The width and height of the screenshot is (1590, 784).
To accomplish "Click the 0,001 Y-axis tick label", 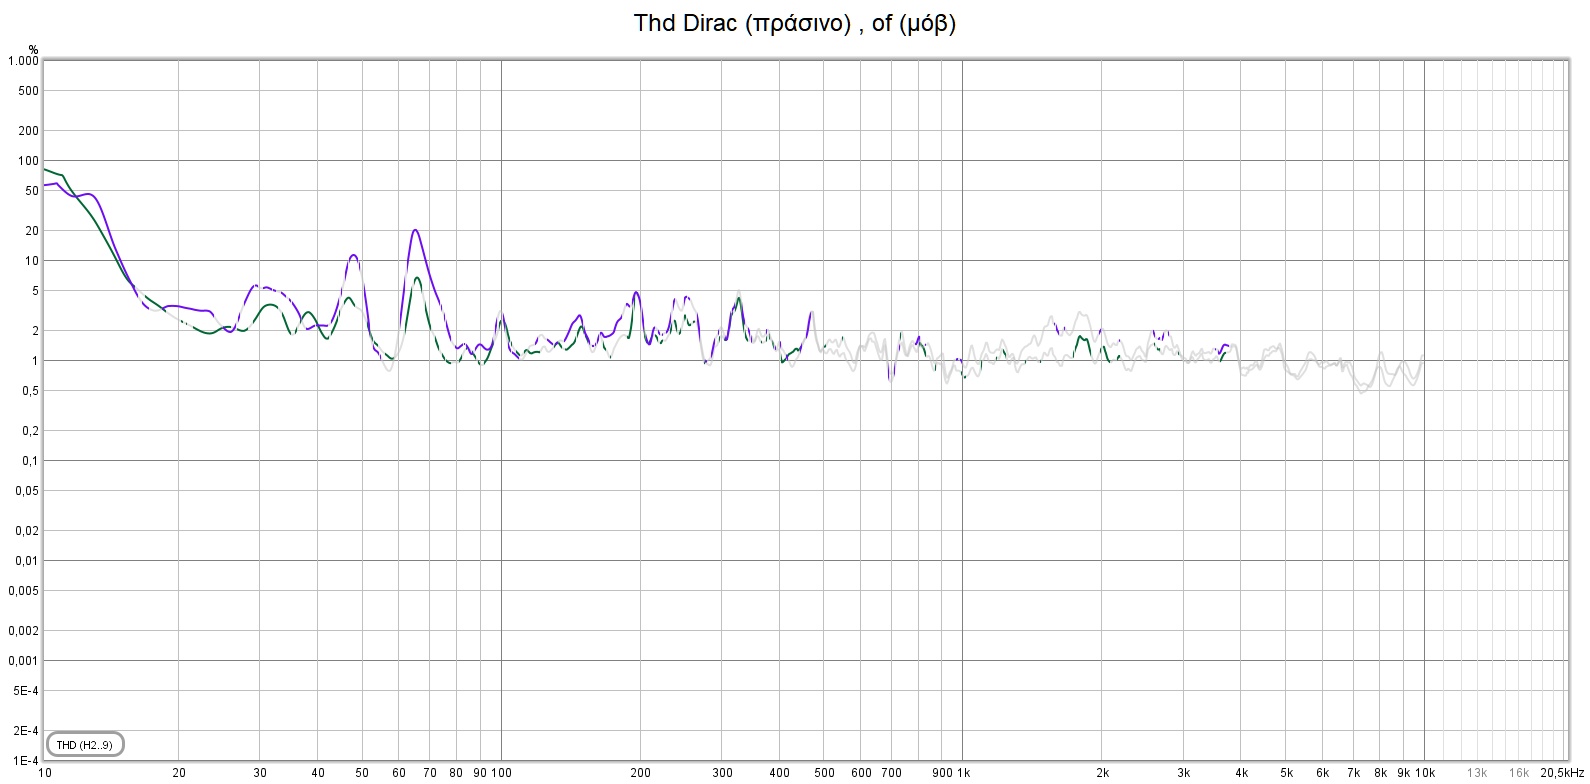I will pyautogui.click(x=25, y=661).
